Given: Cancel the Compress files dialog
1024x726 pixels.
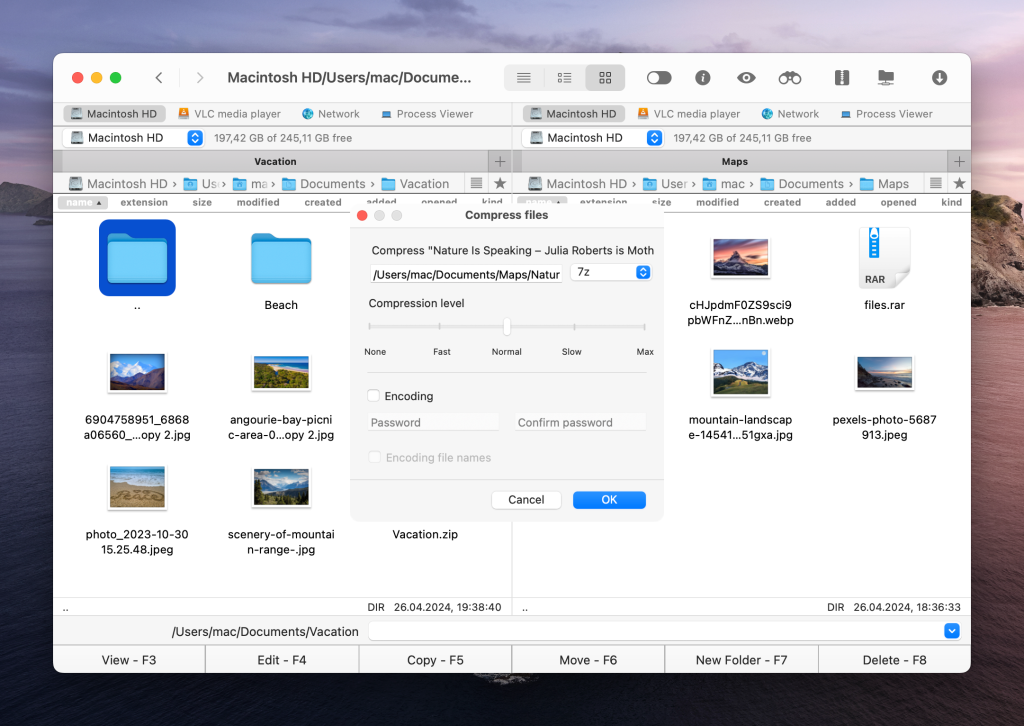Looking at the screenshot, I should 526,499.
